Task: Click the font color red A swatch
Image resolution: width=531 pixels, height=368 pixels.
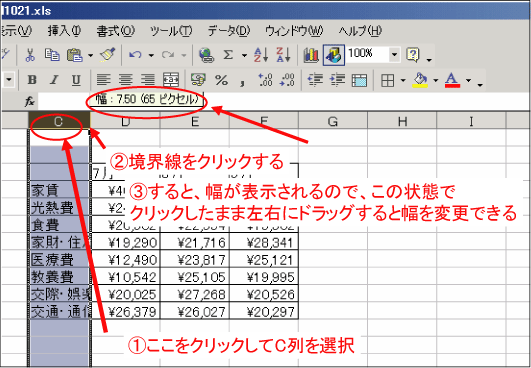Action: point(452,81)
